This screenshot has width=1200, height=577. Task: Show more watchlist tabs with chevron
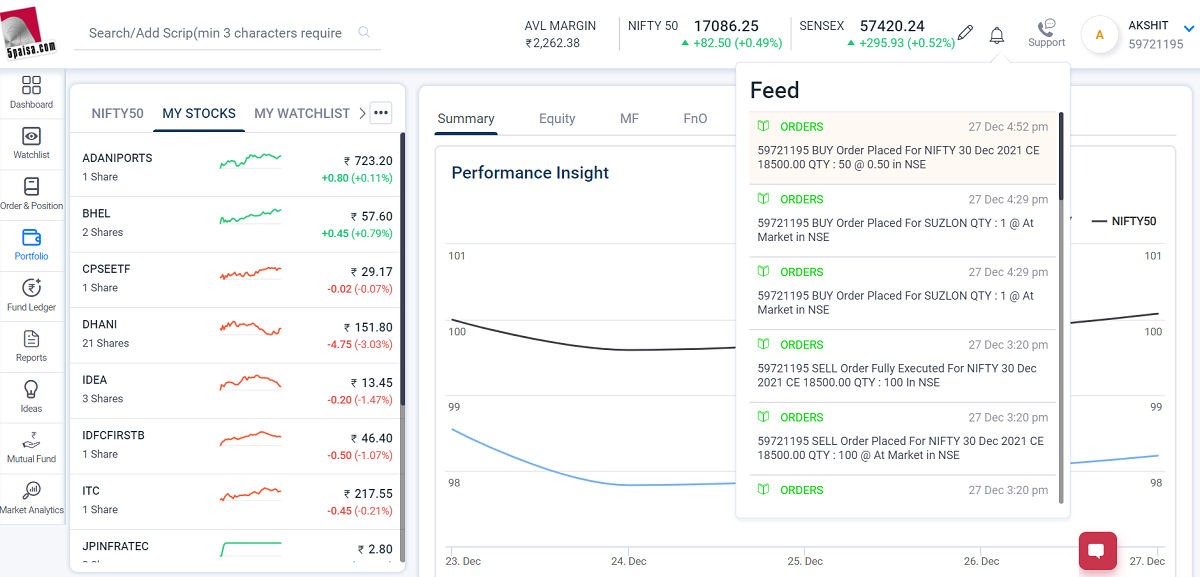361,113
